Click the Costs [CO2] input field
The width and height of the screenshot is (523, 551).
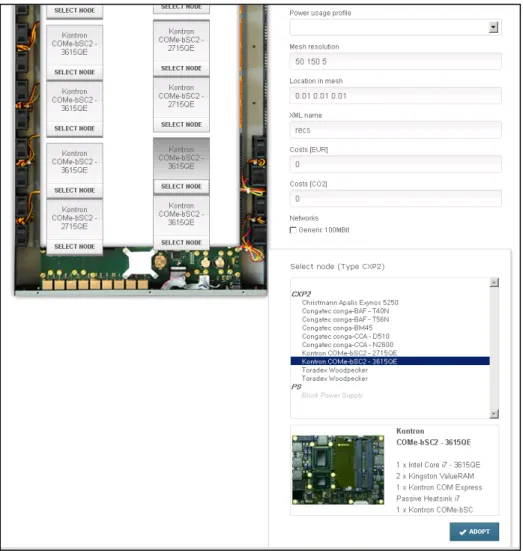pos(395,199)
